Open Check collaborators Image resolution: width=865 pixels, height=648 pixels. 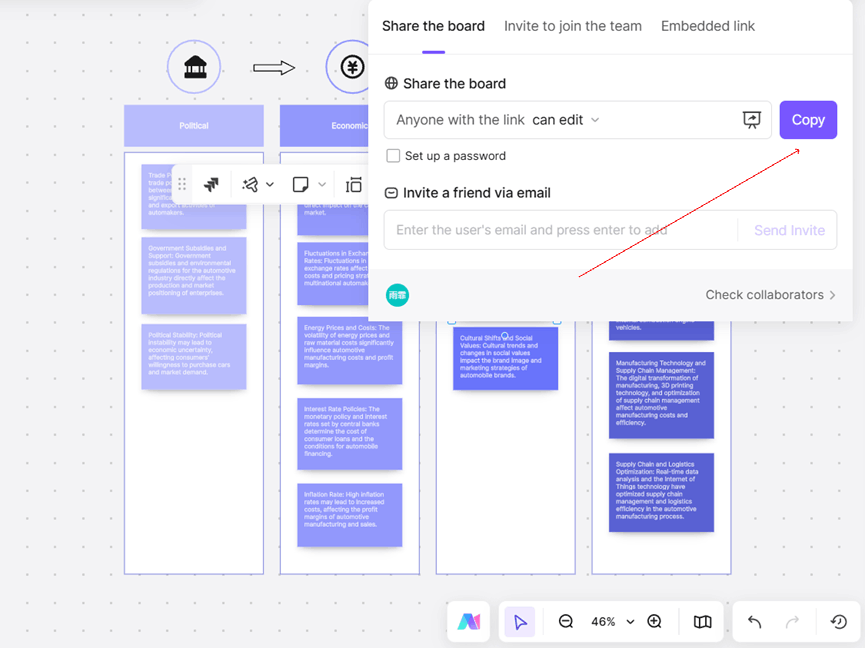tap(770, 295)
